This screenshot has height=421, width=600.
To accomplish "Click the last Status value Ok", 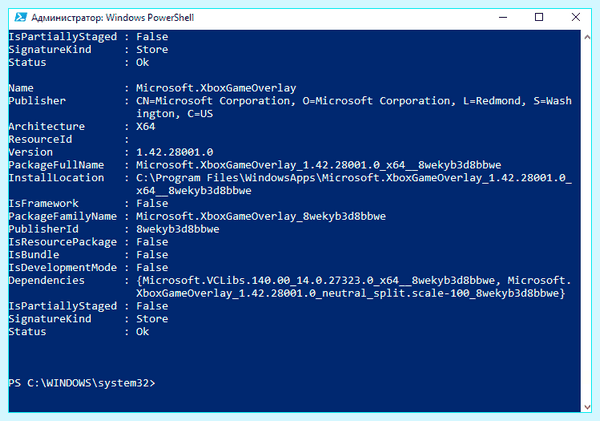I will [143, 332].
